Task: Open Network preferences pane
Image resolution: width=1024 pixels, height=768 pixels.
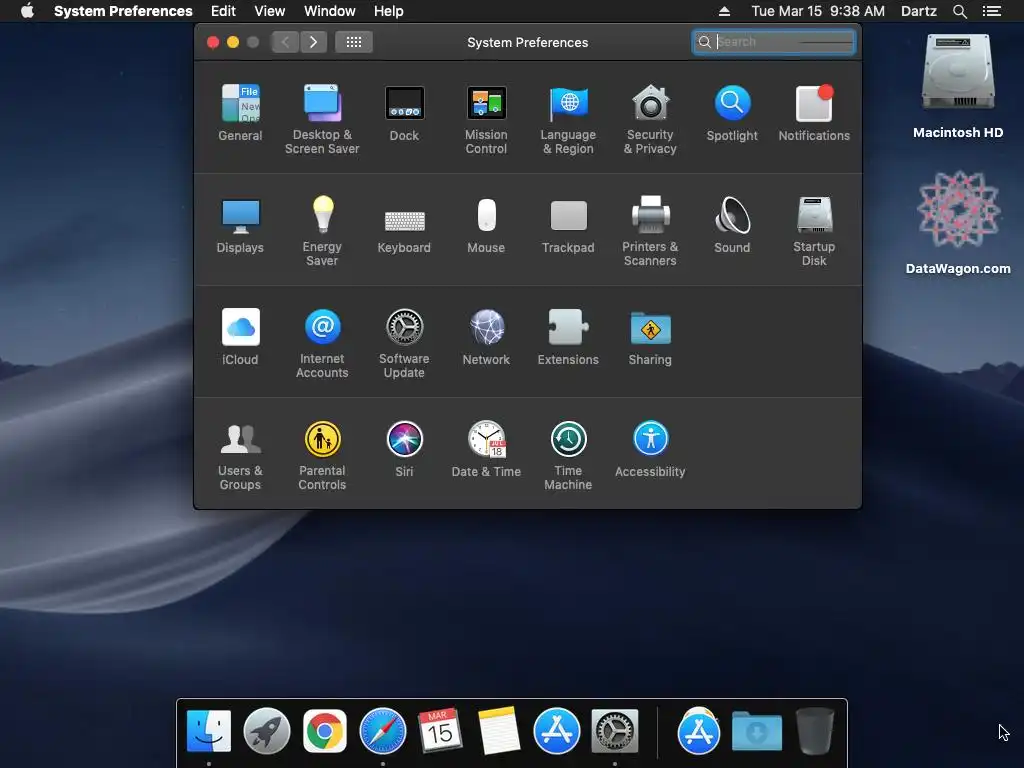Action: click(x=486, y=337)
